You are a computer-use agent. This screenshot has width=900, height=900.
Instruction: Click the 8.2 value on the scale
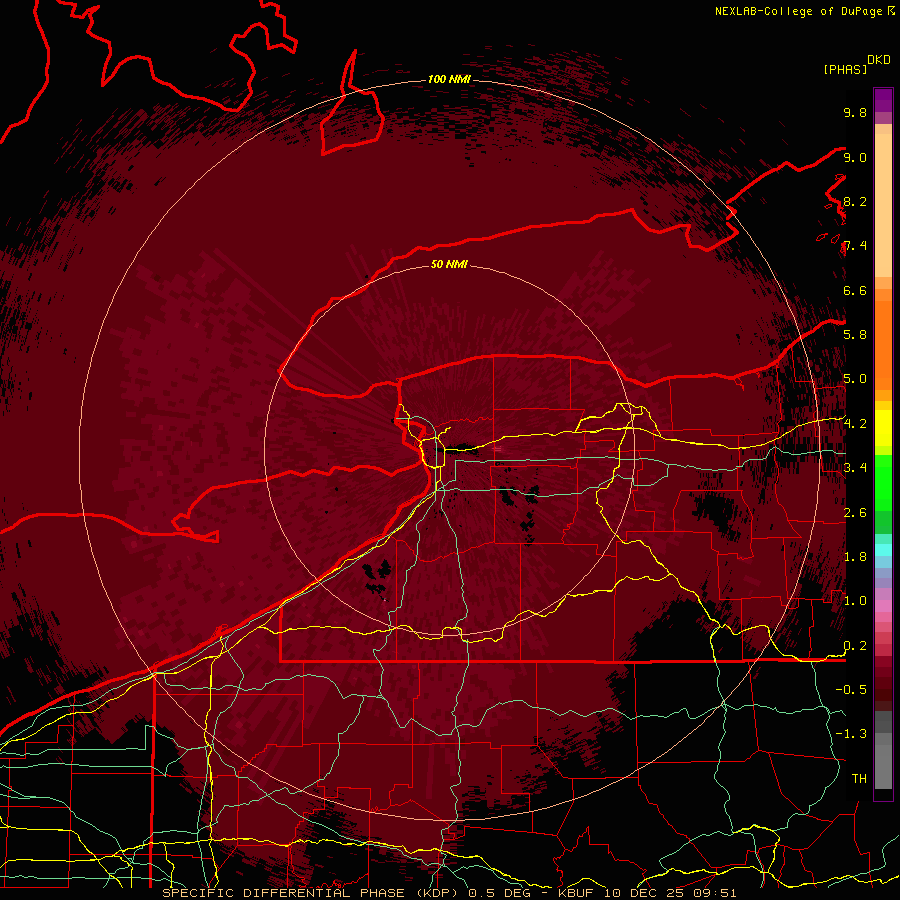point(855,201)
